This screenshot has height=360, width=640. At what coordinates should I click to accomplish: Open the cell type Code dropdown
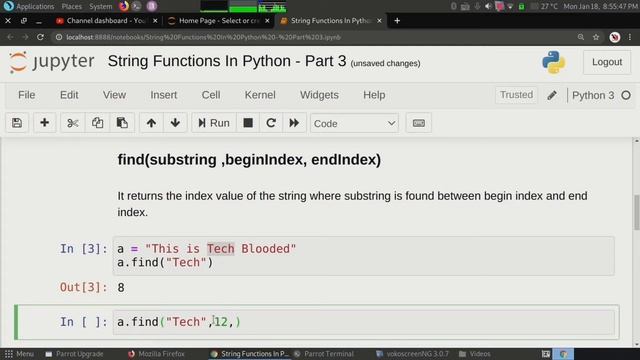[x=354, y=123]
